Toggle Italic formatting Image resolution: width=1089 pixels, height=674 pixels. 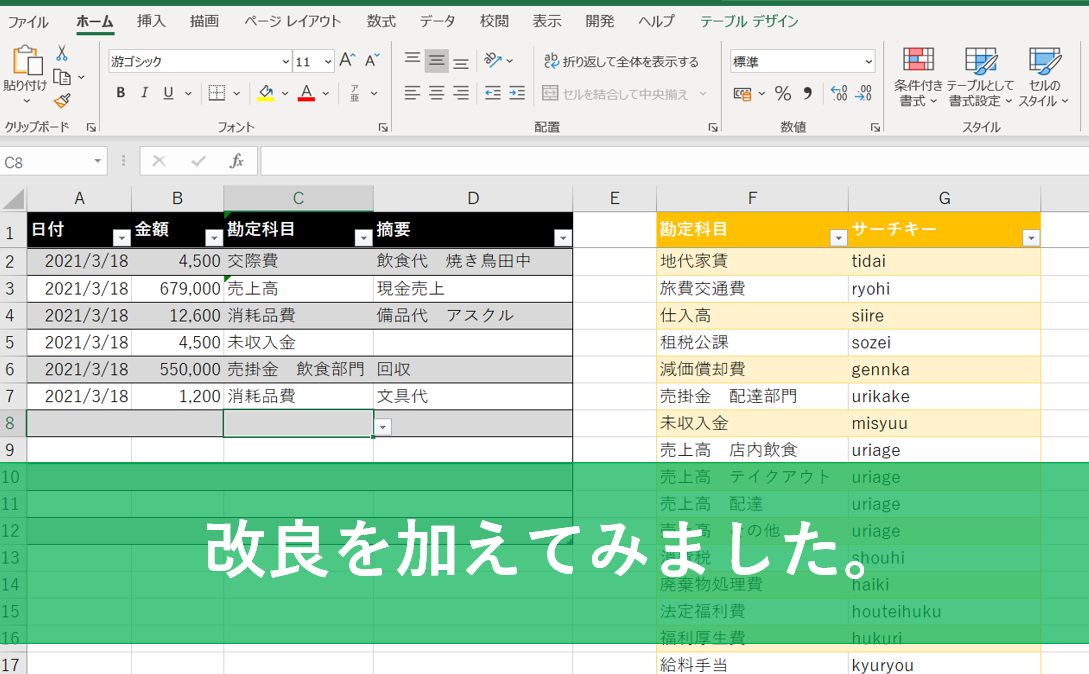click(145, 93)
